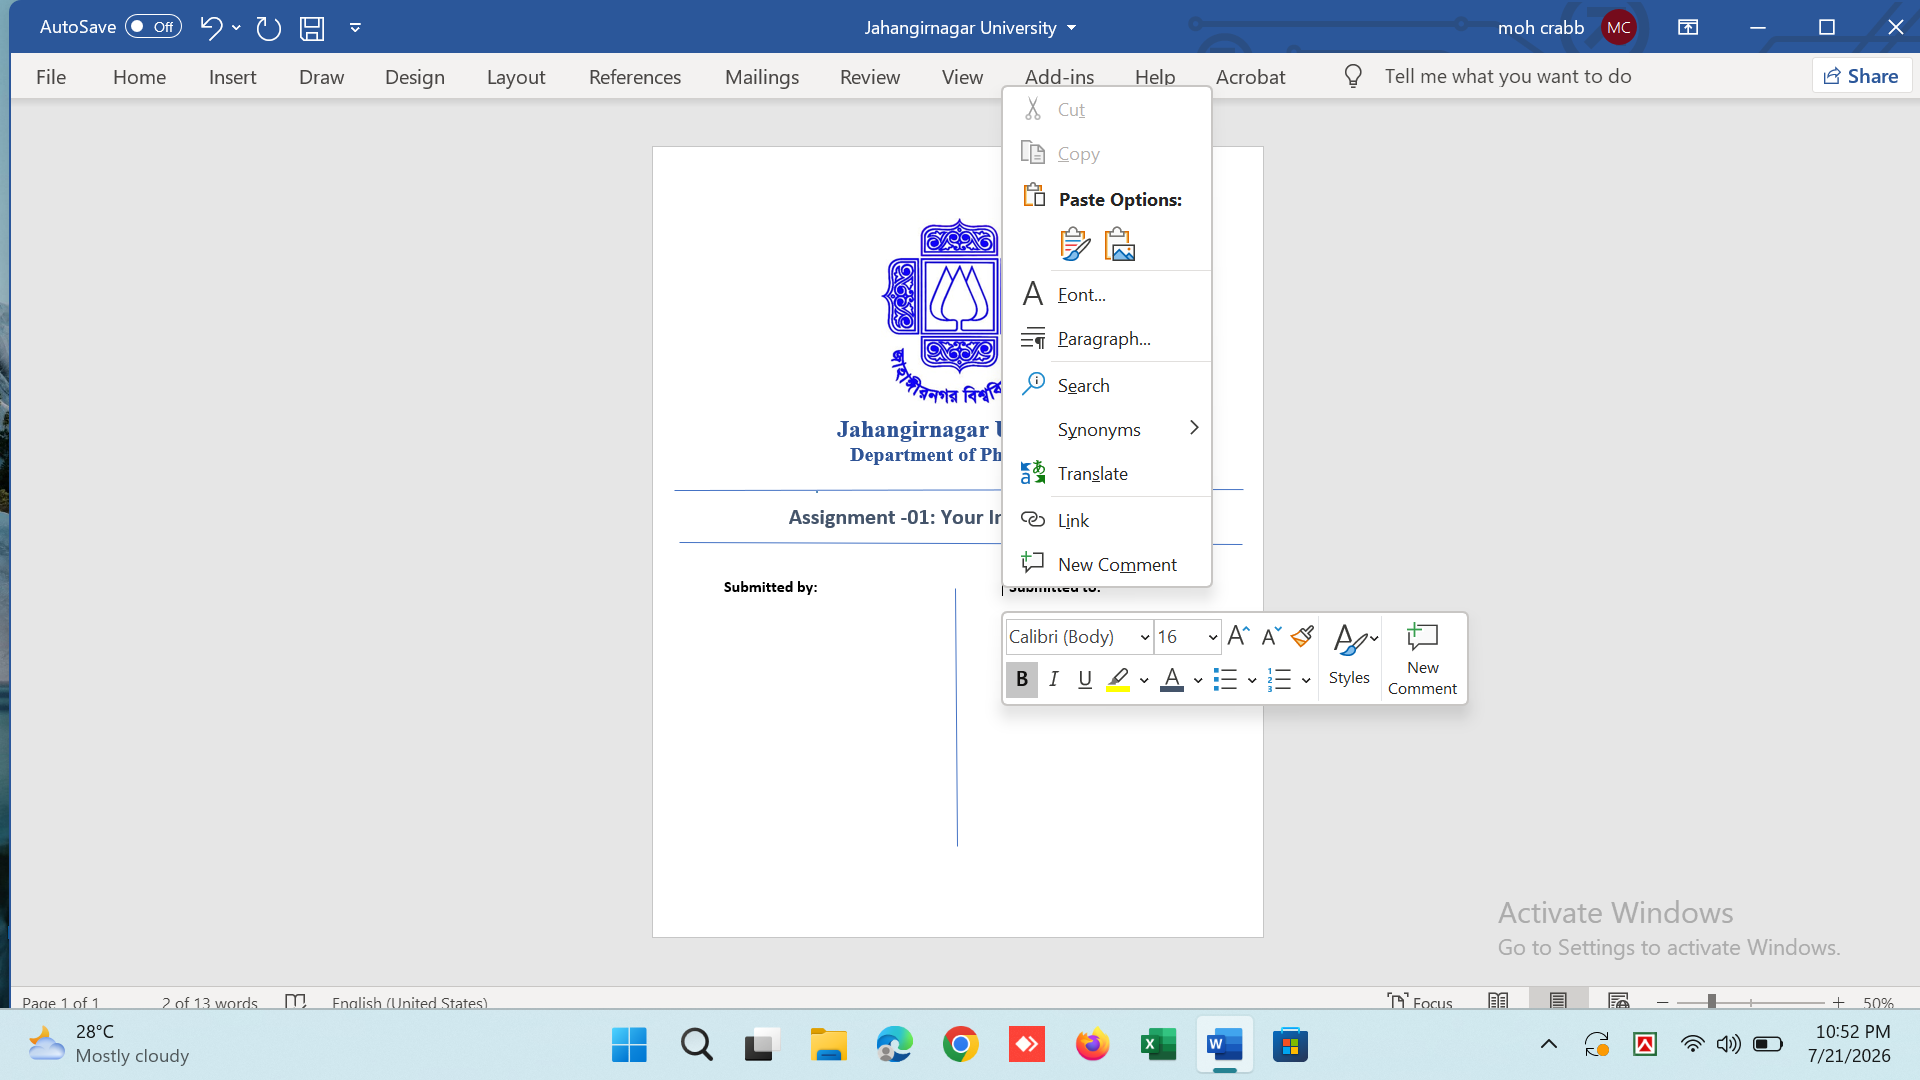Choose the Picture paste option icon
The image size is (1920, 1080).
point(1120,244)
